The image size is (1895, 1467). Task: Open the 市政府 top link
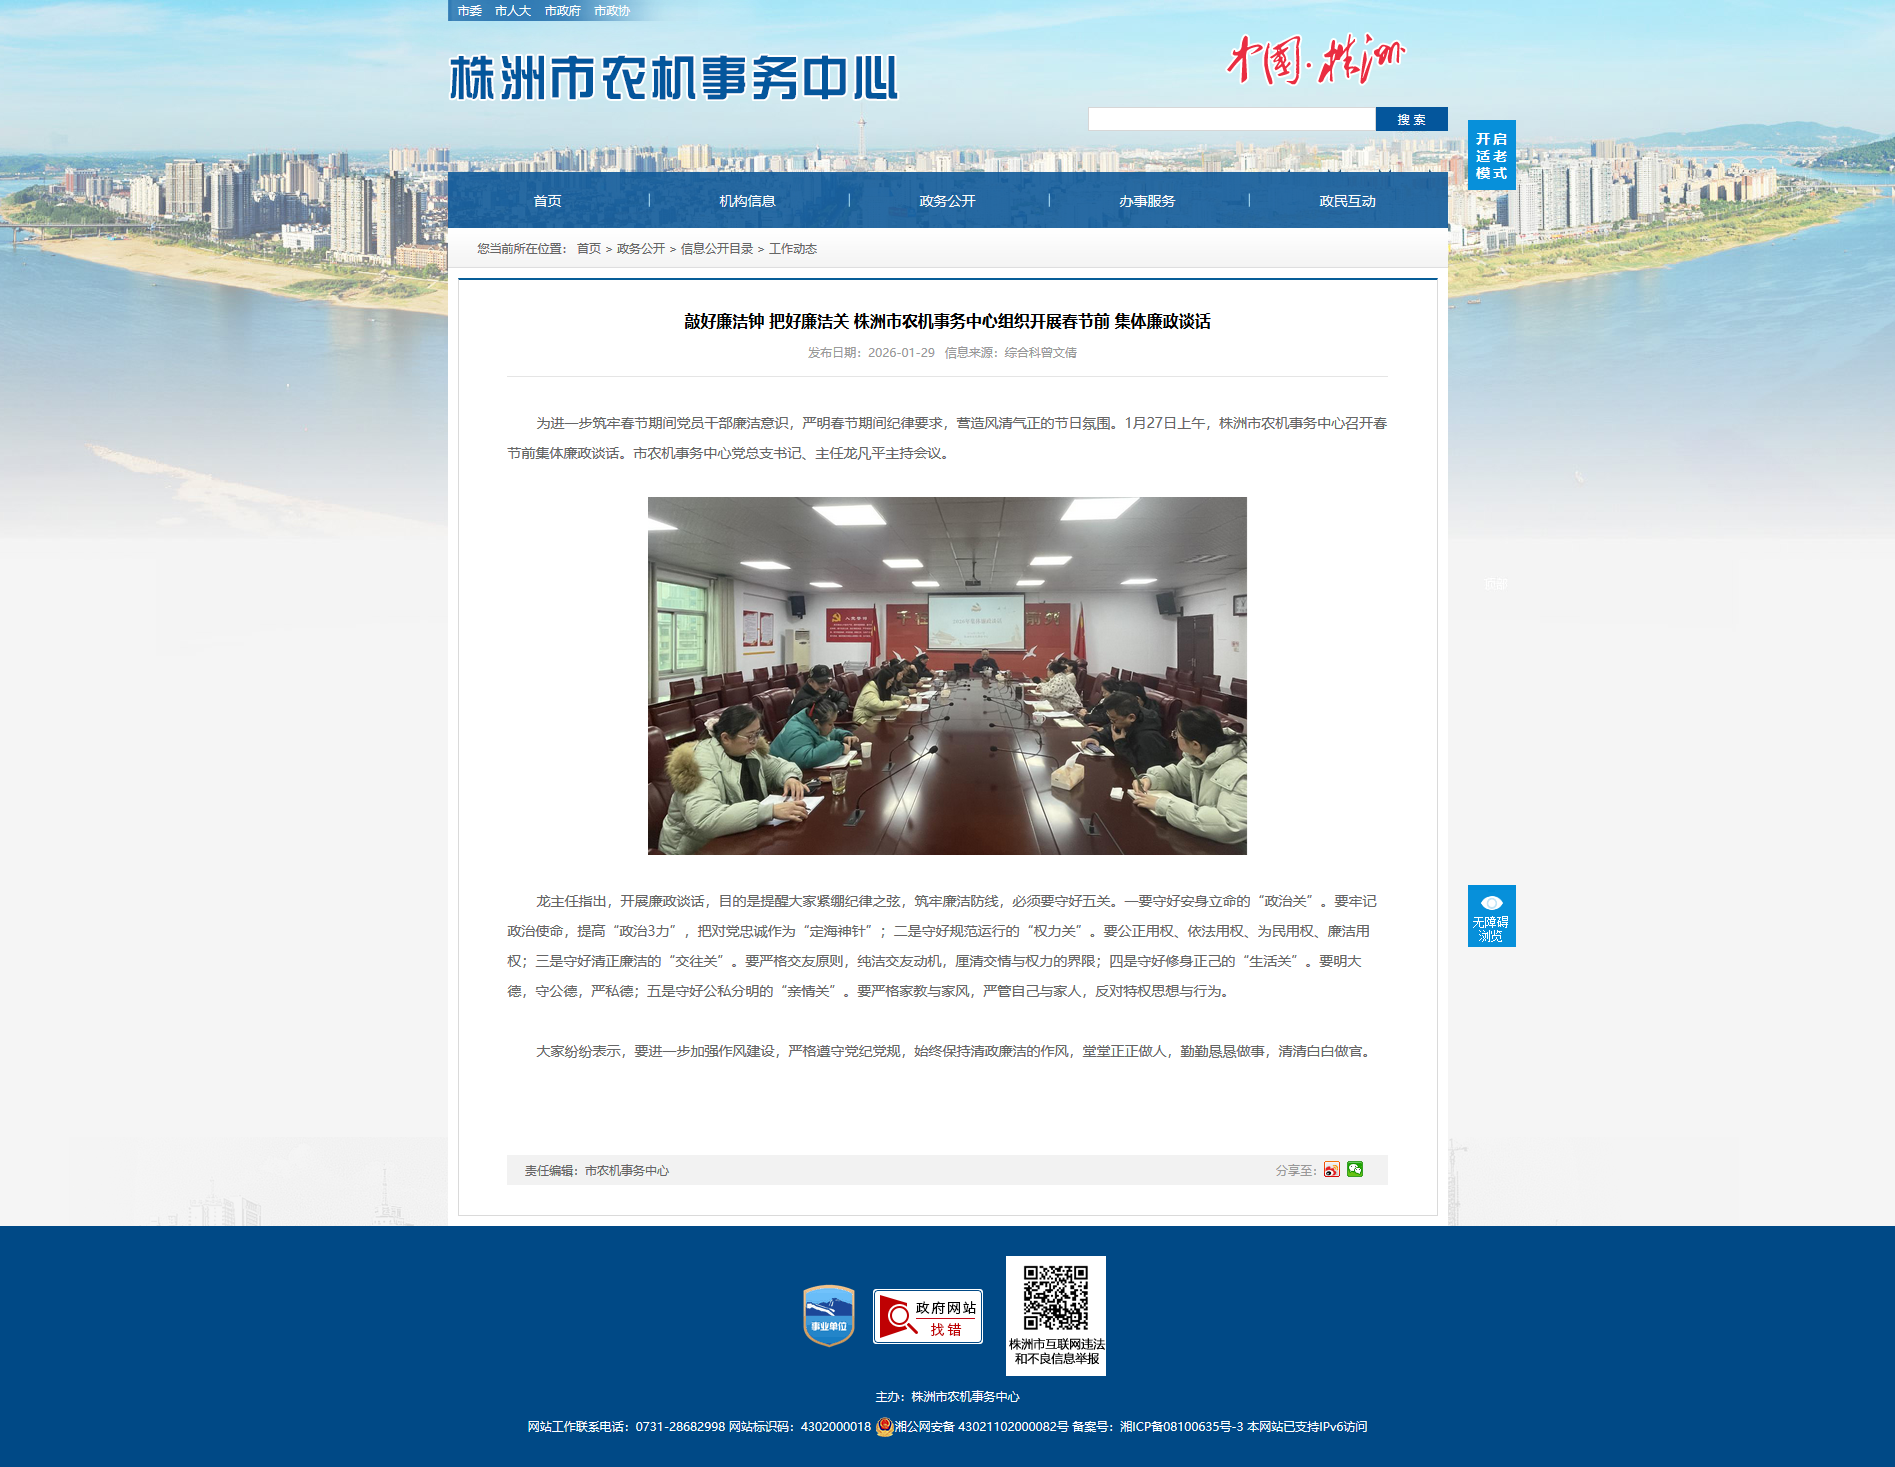[x=562, y=11]
